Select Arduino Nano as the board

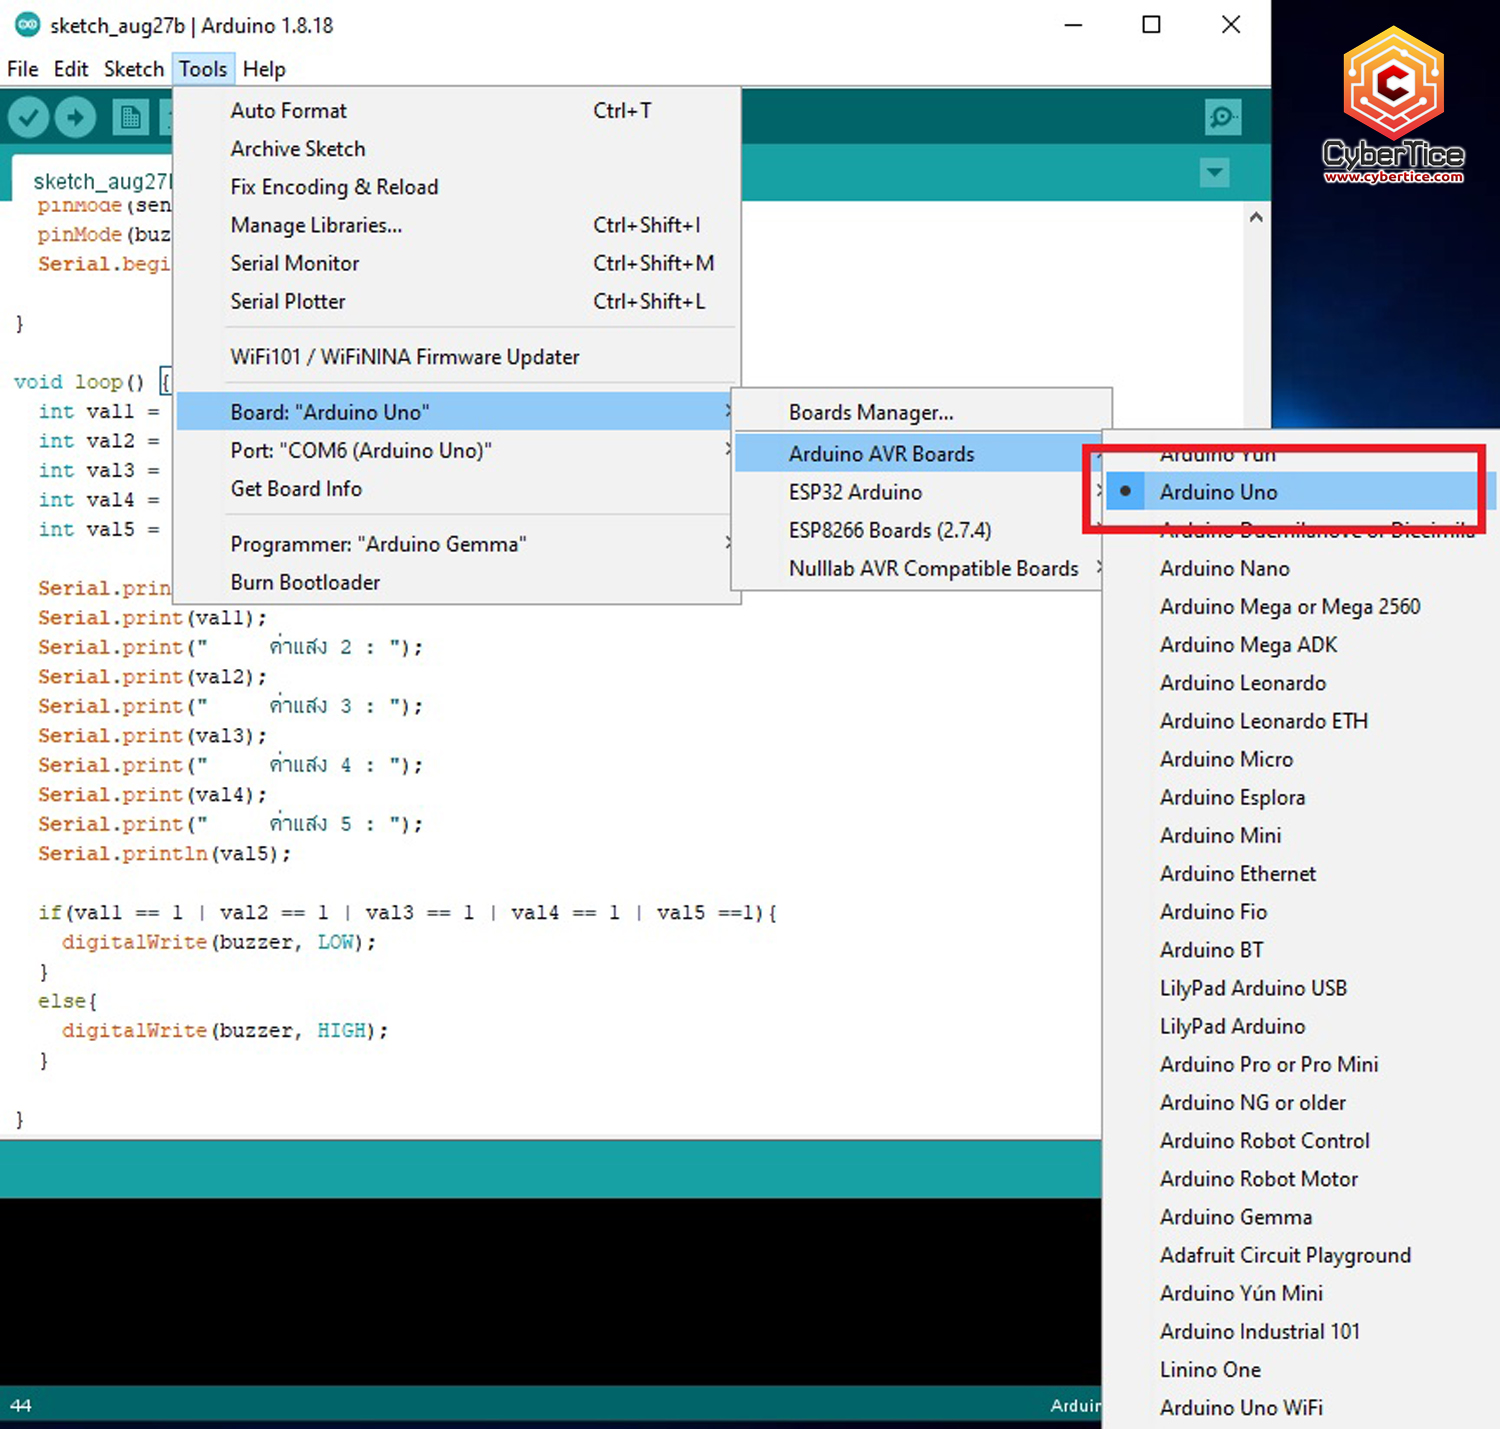tap(1224, 568)
